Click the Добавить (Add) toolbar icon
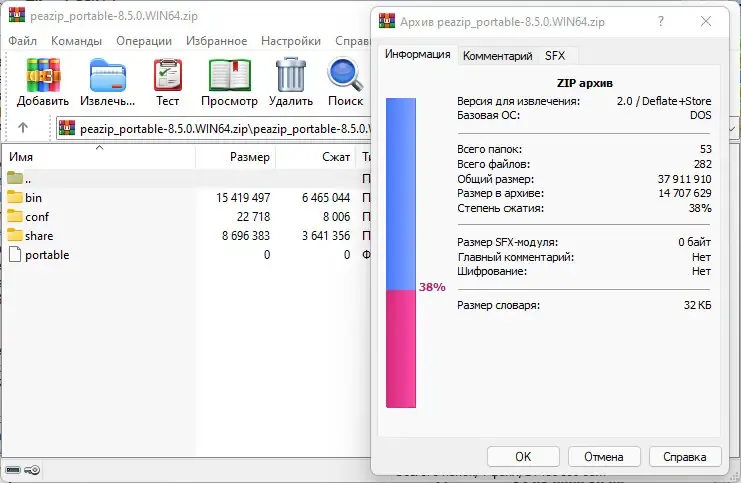This screenshot has width=741, height=483. [43, 75]
